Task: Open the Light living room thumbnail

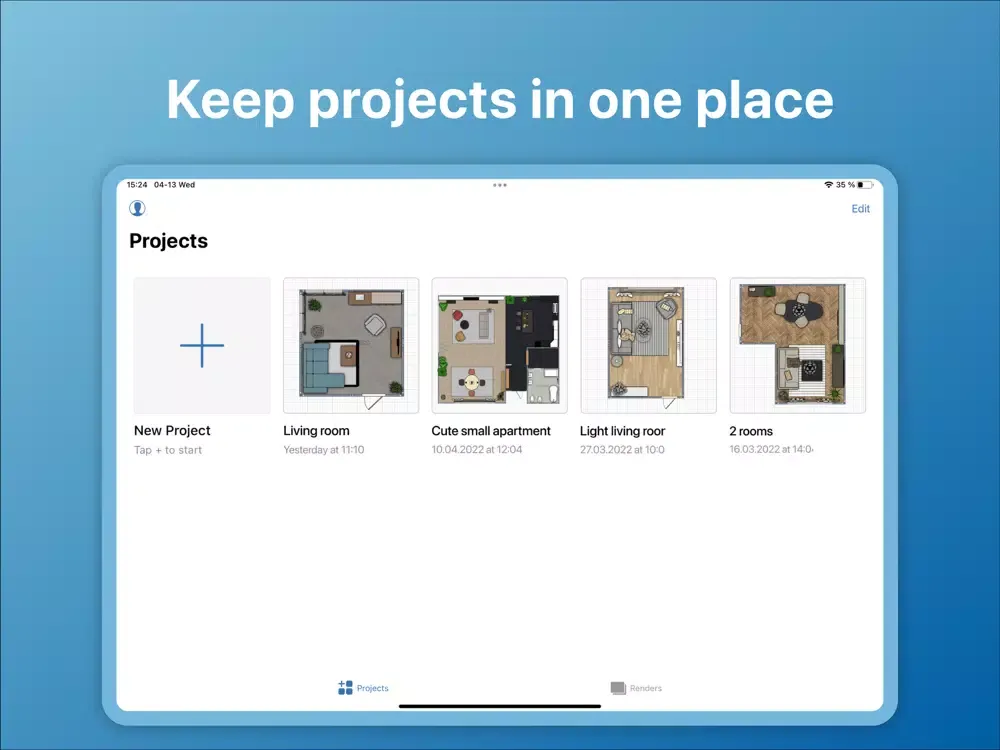Action: pyautogui.click(x=649, y=345)
